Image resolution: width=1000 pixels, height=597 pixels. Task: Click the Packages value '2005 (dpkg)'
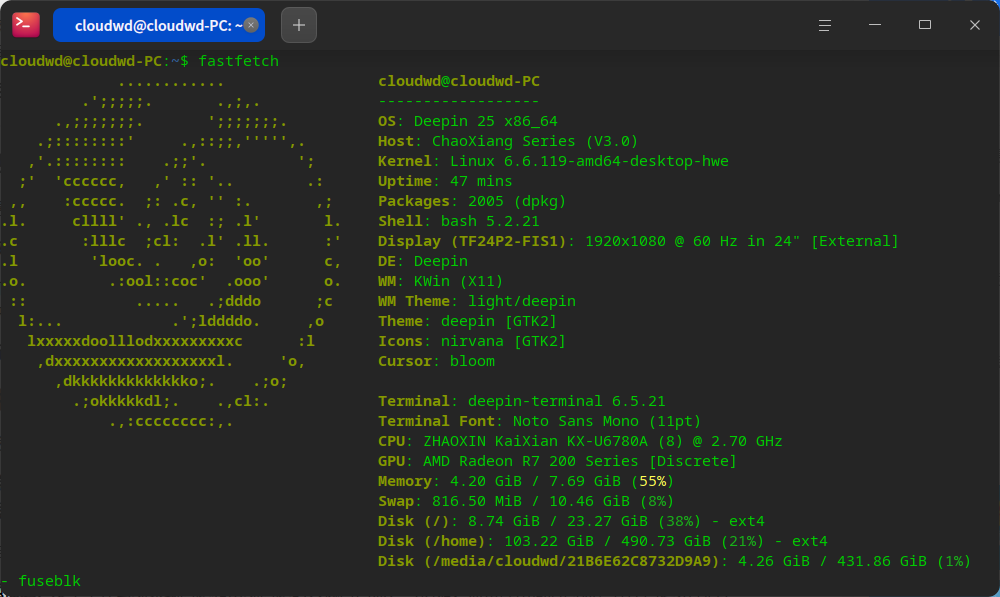[517, 201]
